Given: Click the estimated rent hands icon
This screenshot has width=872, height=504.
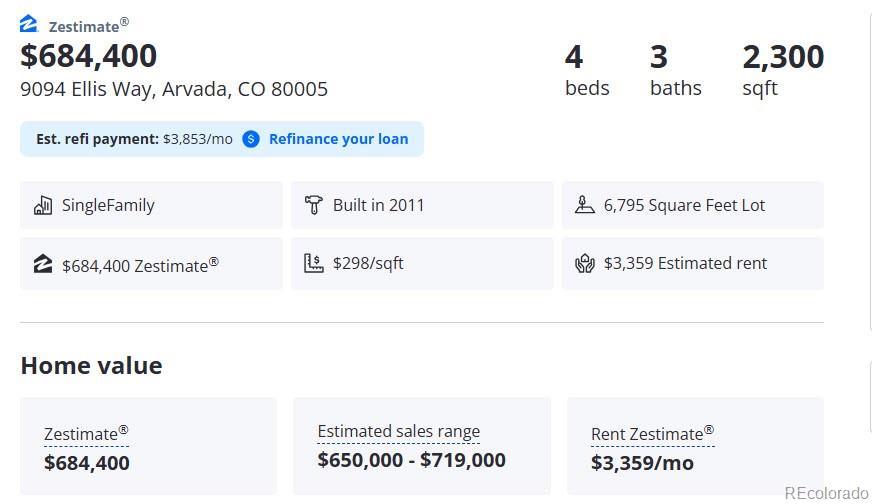Looking at the screenshot, I should click(x=585, y=264).
